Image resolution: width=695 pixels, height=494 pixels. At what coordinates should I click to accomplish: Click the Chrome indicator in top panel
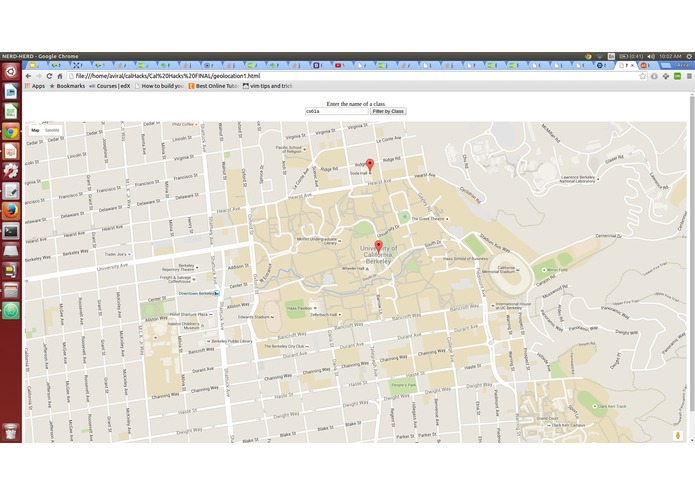(x=588, y=56)
